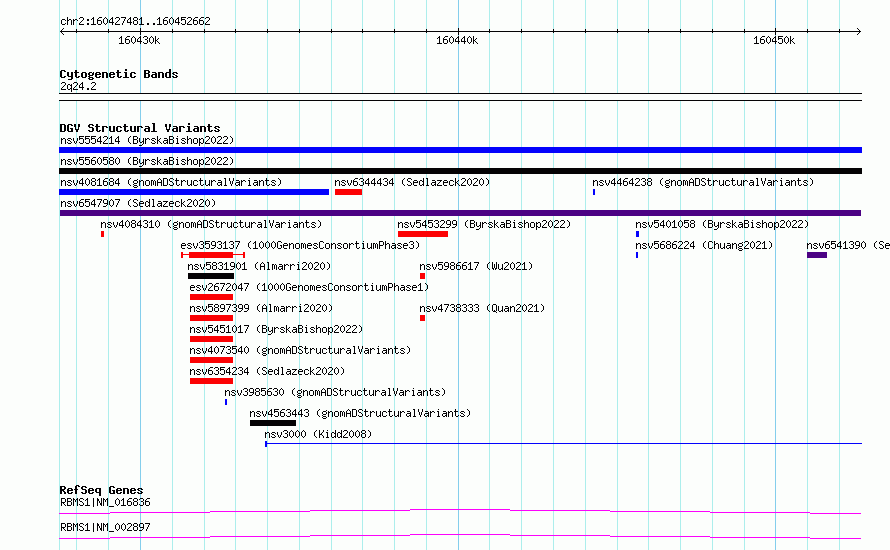
Task: Select the nsv4563443 black variant bar
Action: 273,423
